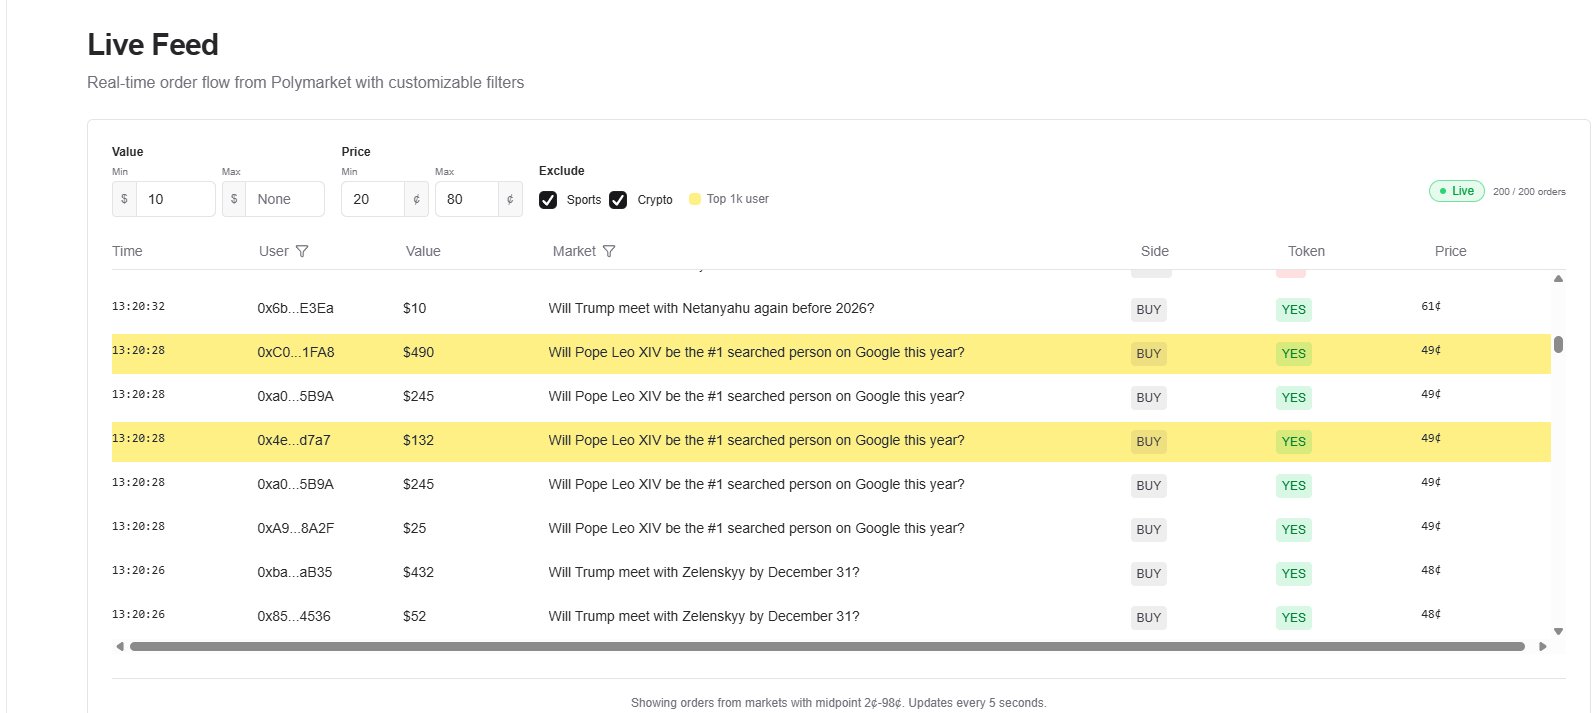
Task: Uncheck the Sports exclude checkbox
Action: pyautogui.click(x=548, y=200)
